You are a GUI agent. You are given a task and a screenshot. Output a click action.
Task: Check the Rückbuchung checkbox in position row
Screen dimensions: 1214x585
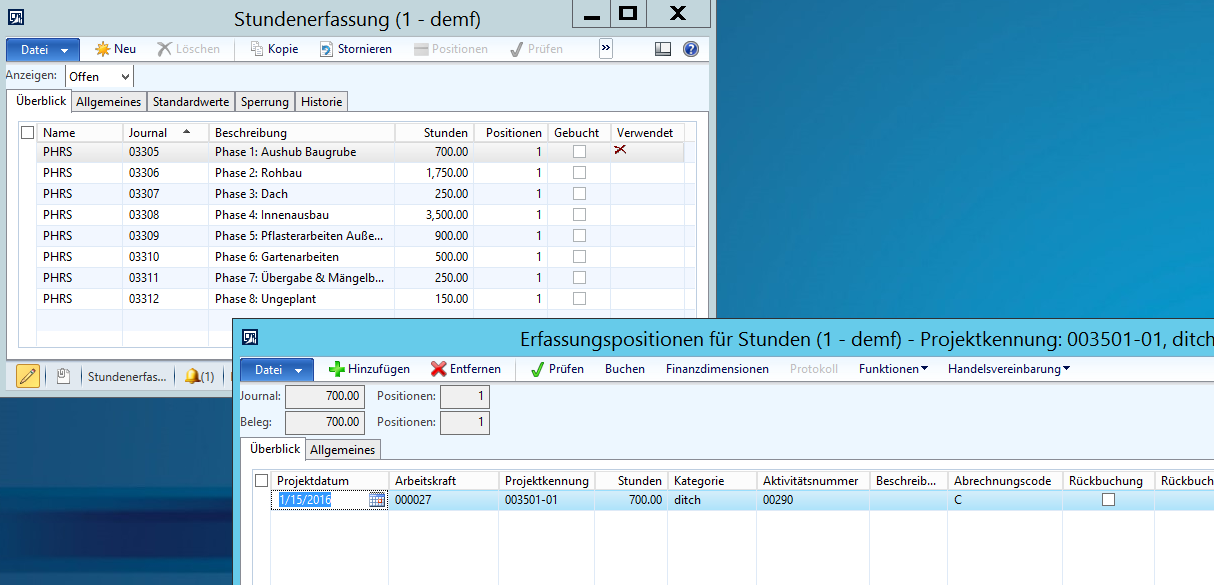point(1108,500)
